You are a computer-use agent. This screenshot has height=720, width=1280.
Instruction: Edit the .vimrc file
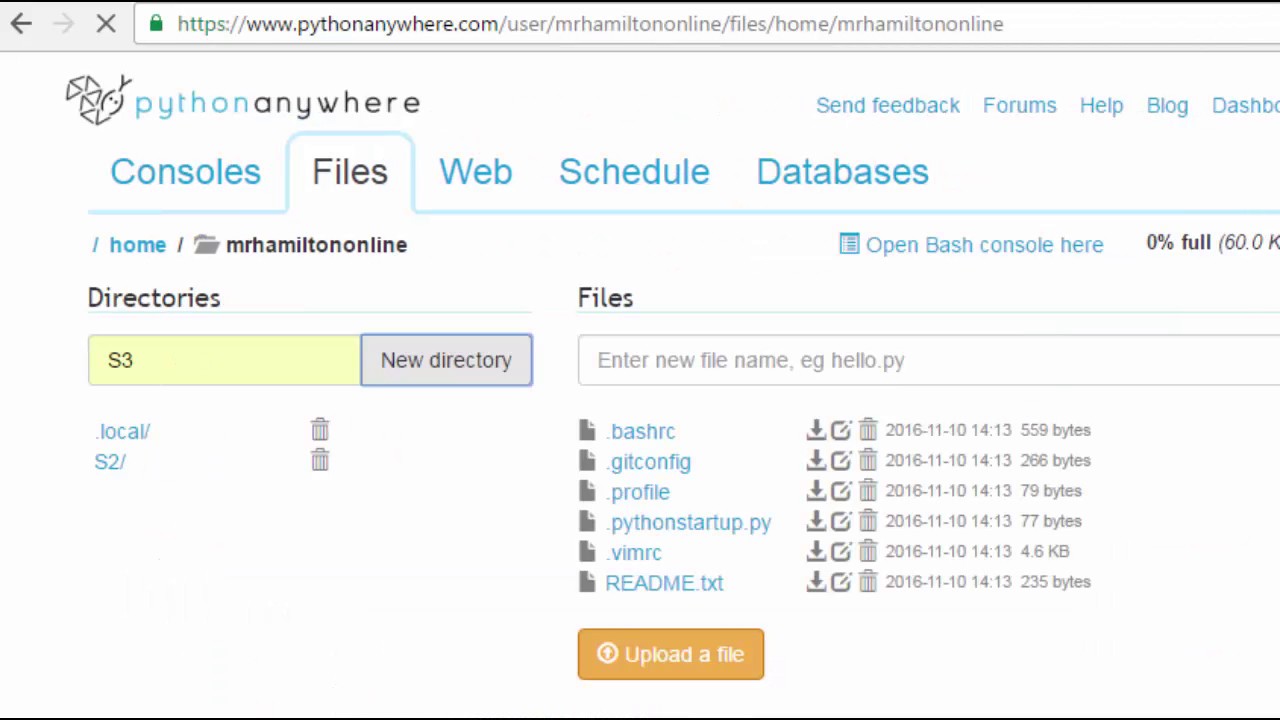coord(841,552)
